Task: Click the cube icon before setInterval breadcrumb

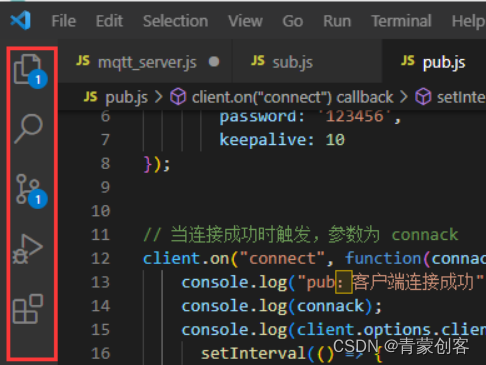Action: (x=423, y=97)
